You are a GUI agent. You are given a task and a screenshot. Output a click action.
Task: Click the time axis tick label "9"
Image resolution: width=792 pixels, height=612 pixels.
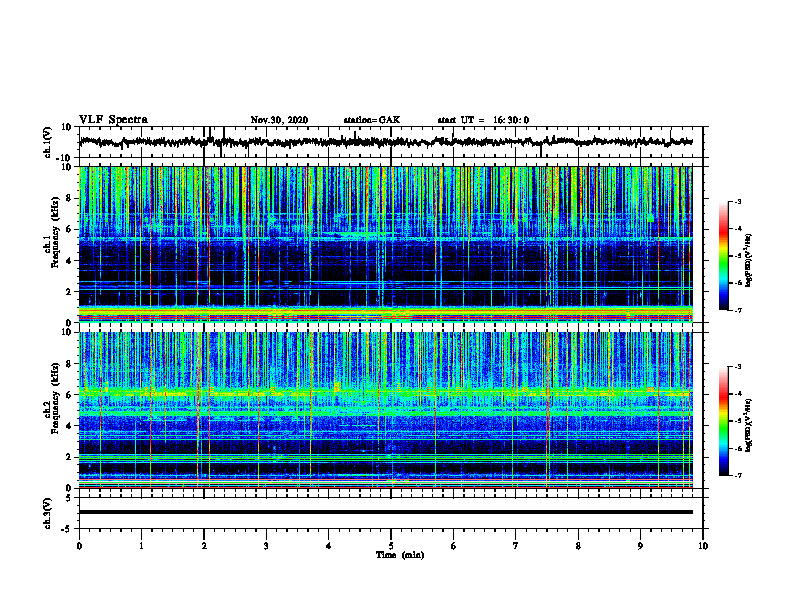pos(640,546)
